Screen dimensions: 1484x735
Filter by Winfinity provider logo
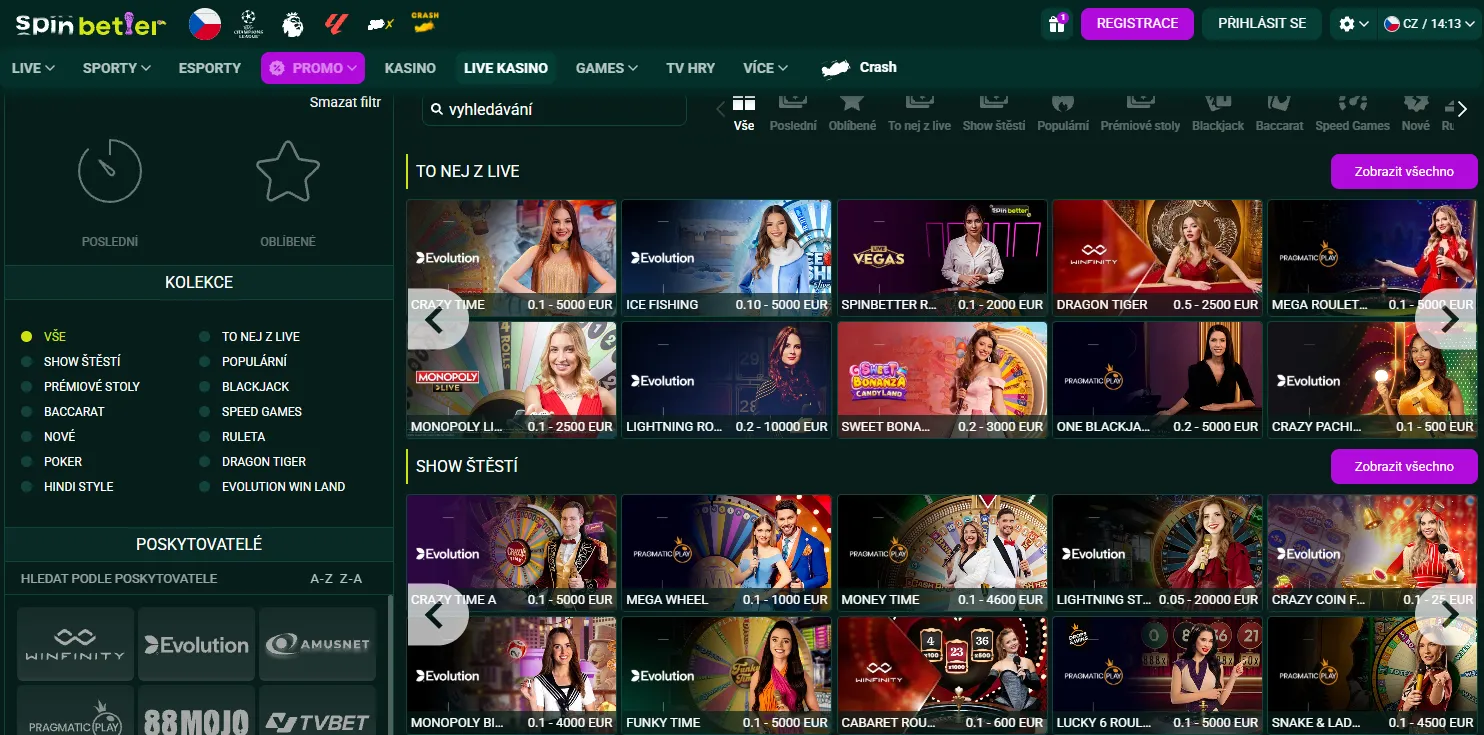tap(76, 644)
